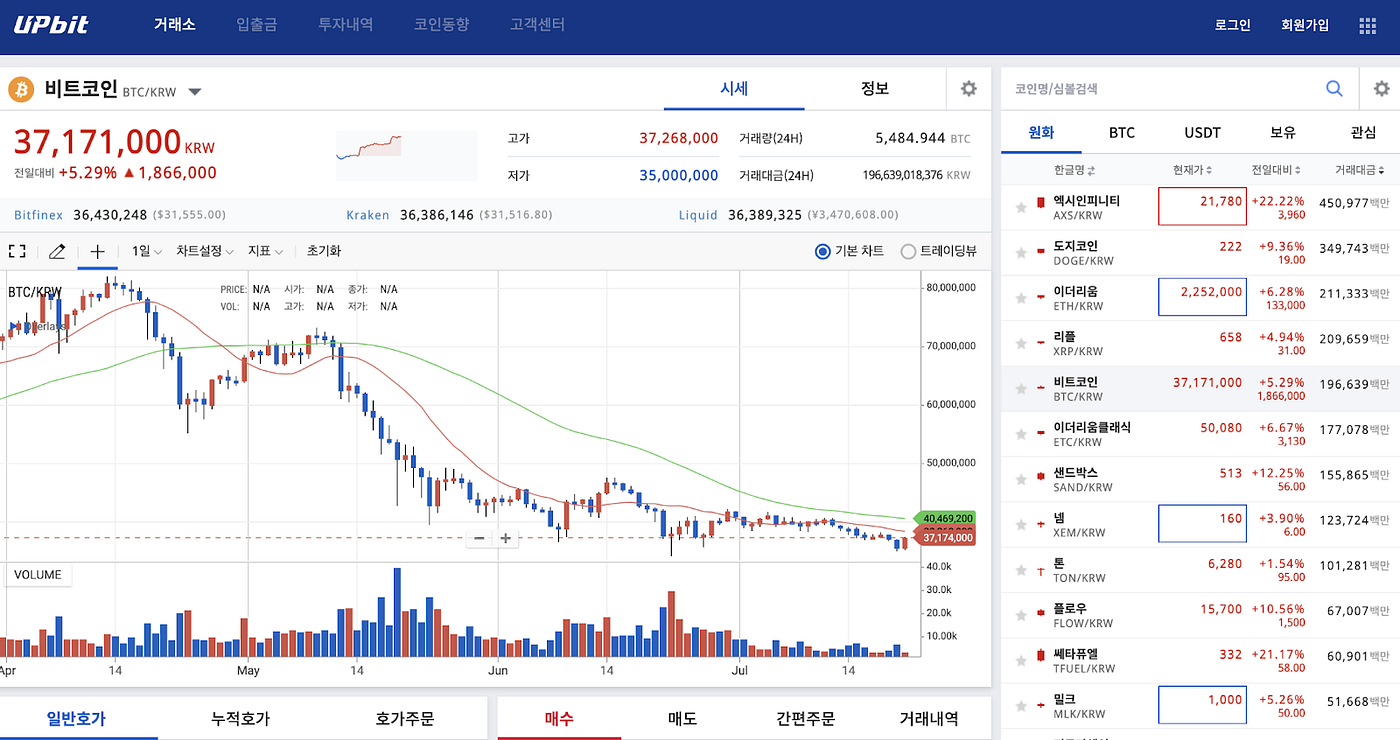Select the pencil drawing tool
This screenshot has width=1400, height=740.
click(x=57, y=251)
